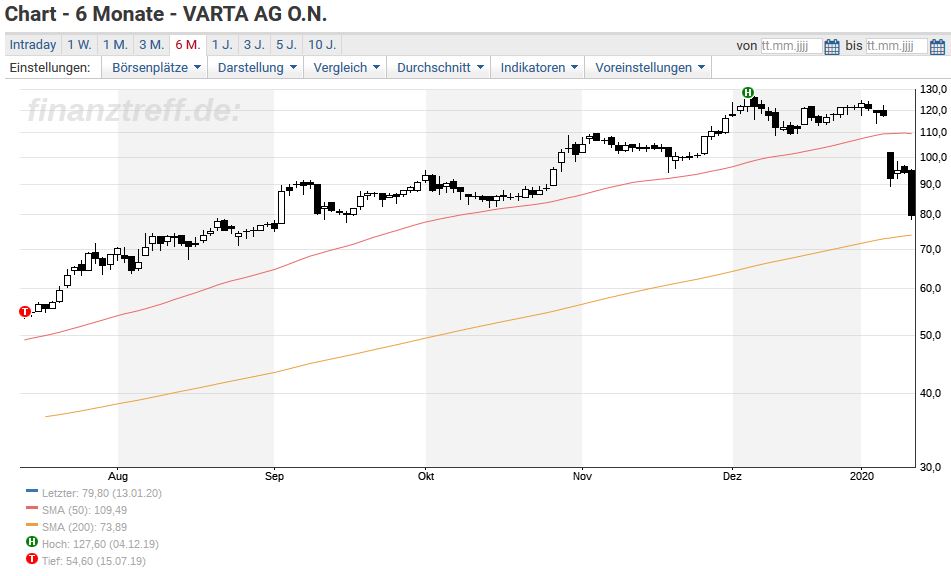The image size is (951, 576).
Task: Click the green H high marker on chart
Action: coord(748,93)
